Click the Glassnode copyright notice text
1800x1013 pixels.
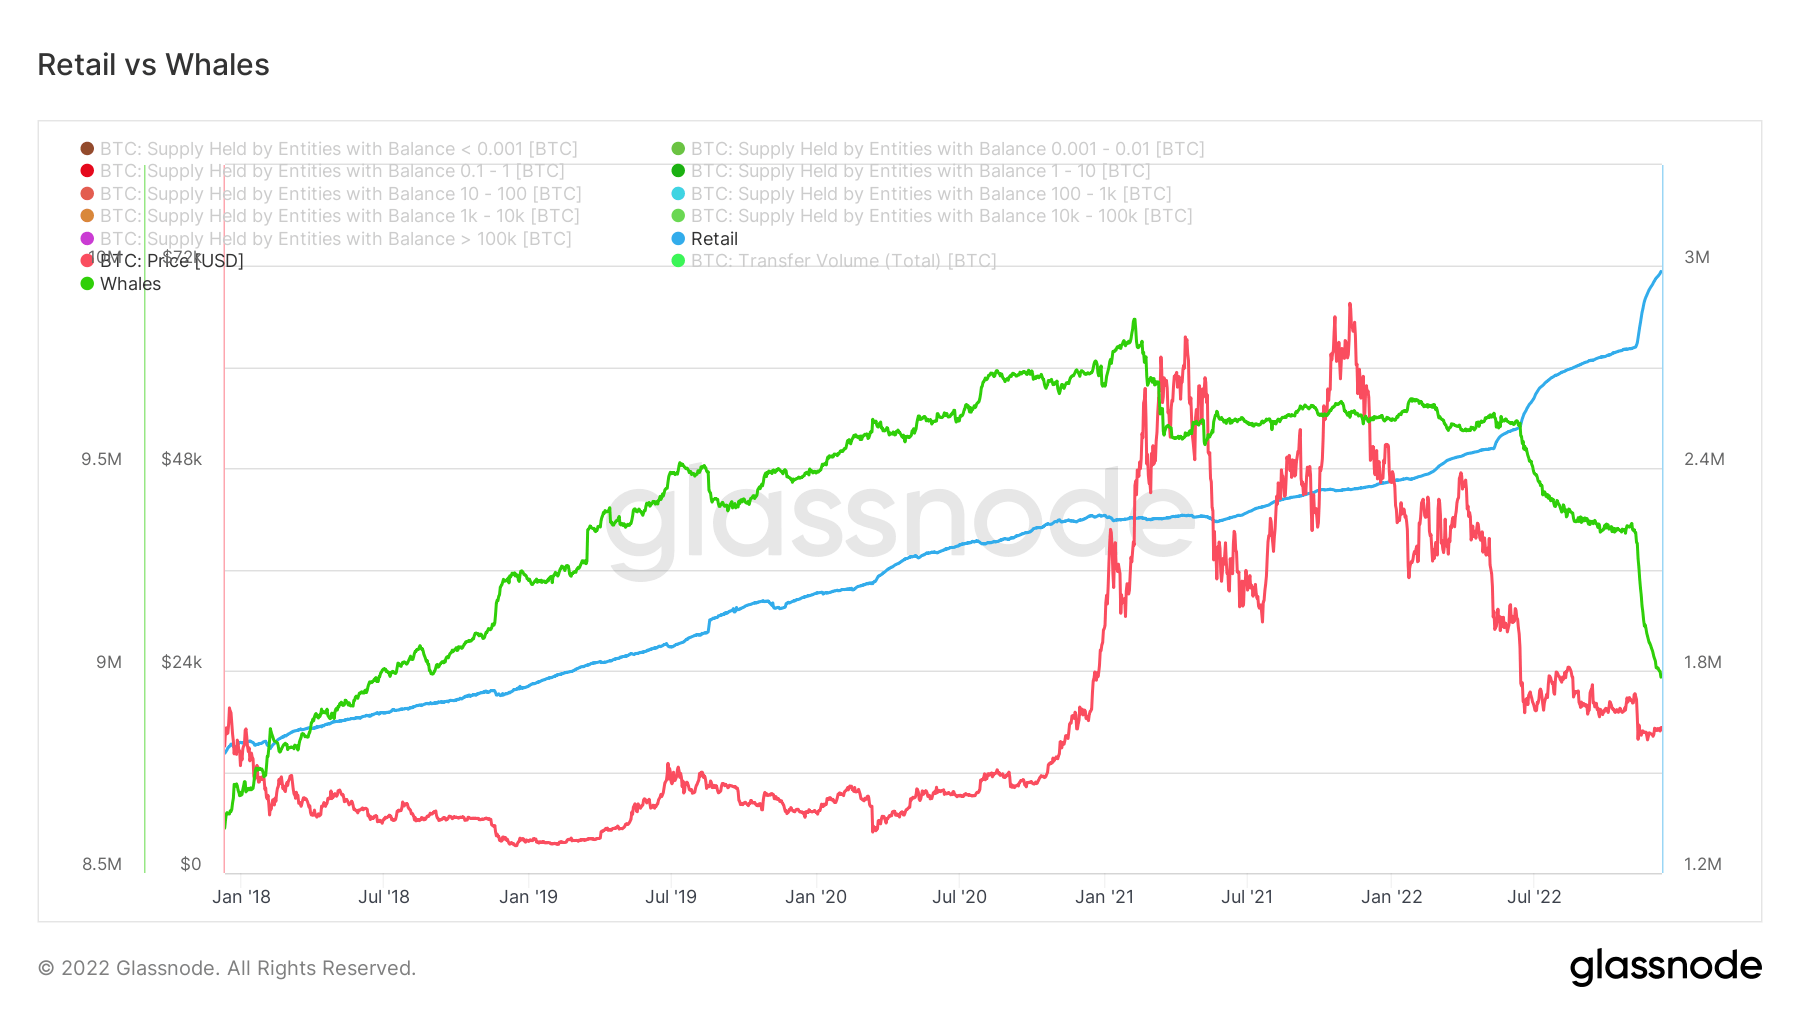pyautogui.click(x=227, y=968)
